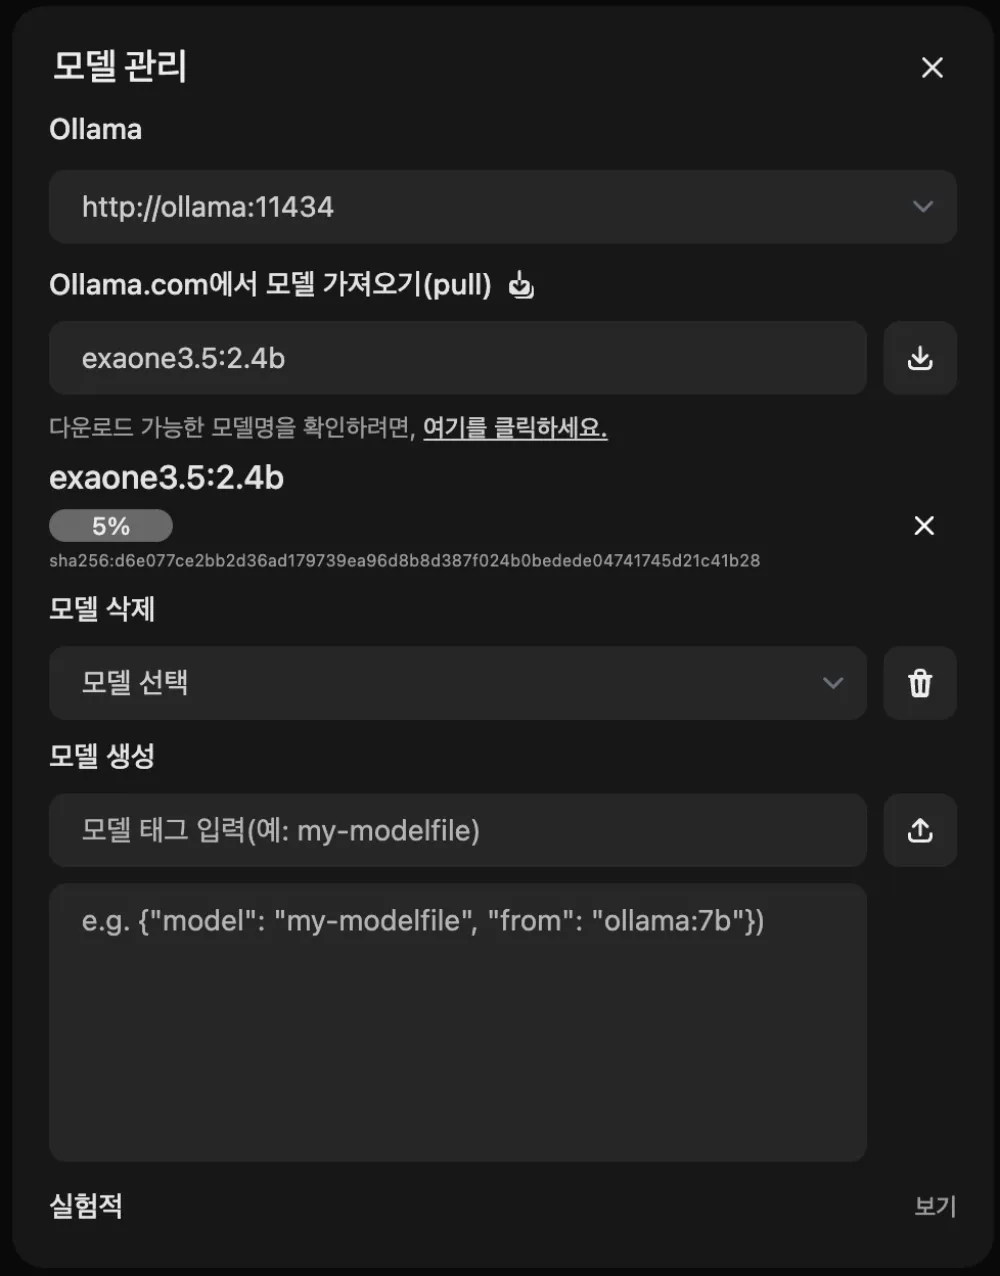Click the model name field containing exaone3.5:2.4b
1000x1276 pixels.
[x=458, y=358]
